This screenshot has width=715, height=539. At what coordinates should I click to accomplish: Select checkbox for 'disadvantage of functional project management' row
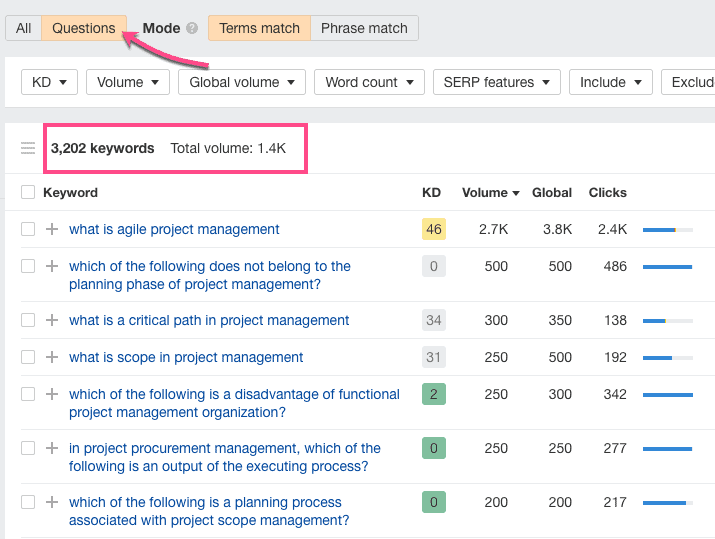pyautogui.click(x=28, y=394)
